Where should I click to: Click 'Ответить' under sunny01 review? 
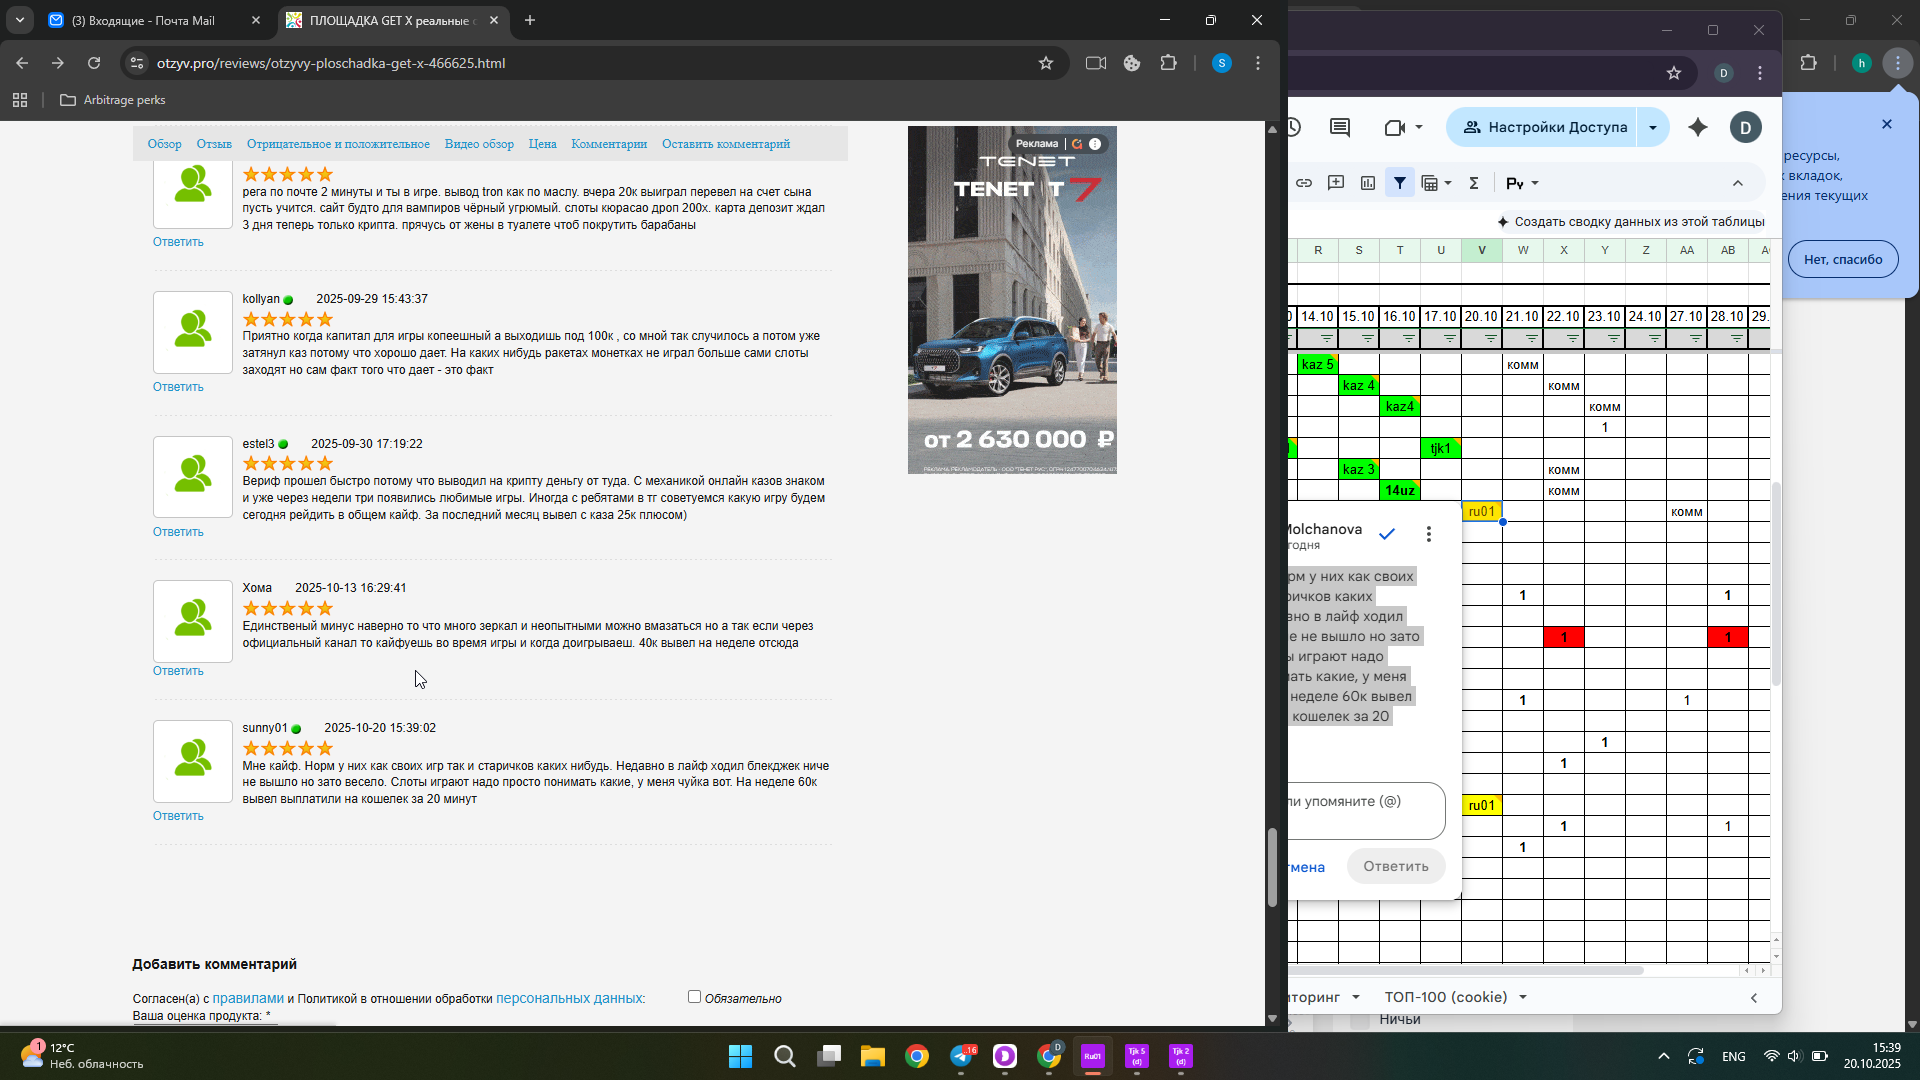tap(178, 816)
